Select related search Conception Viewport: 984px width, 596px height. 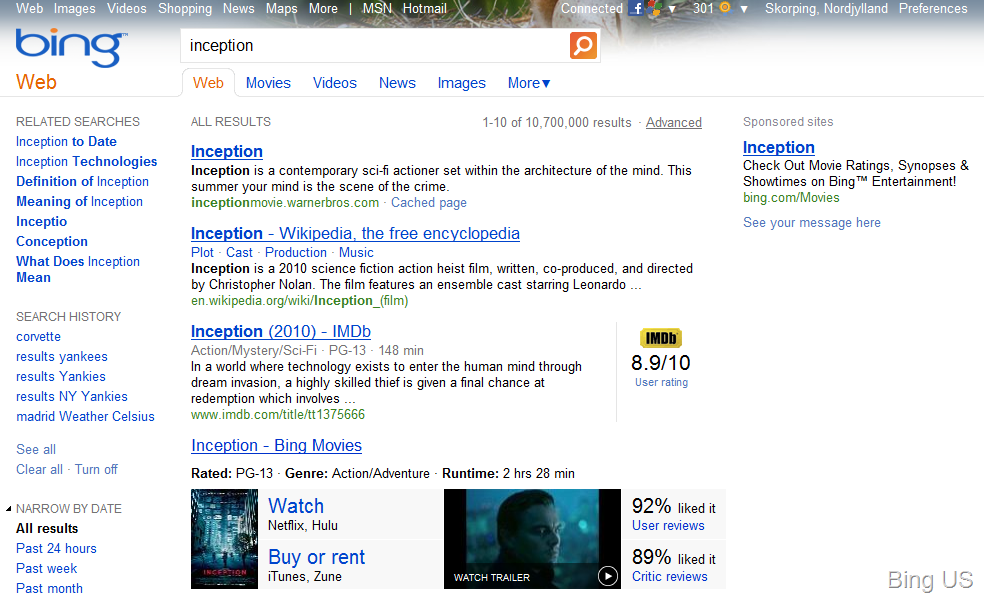coord(51,242)
